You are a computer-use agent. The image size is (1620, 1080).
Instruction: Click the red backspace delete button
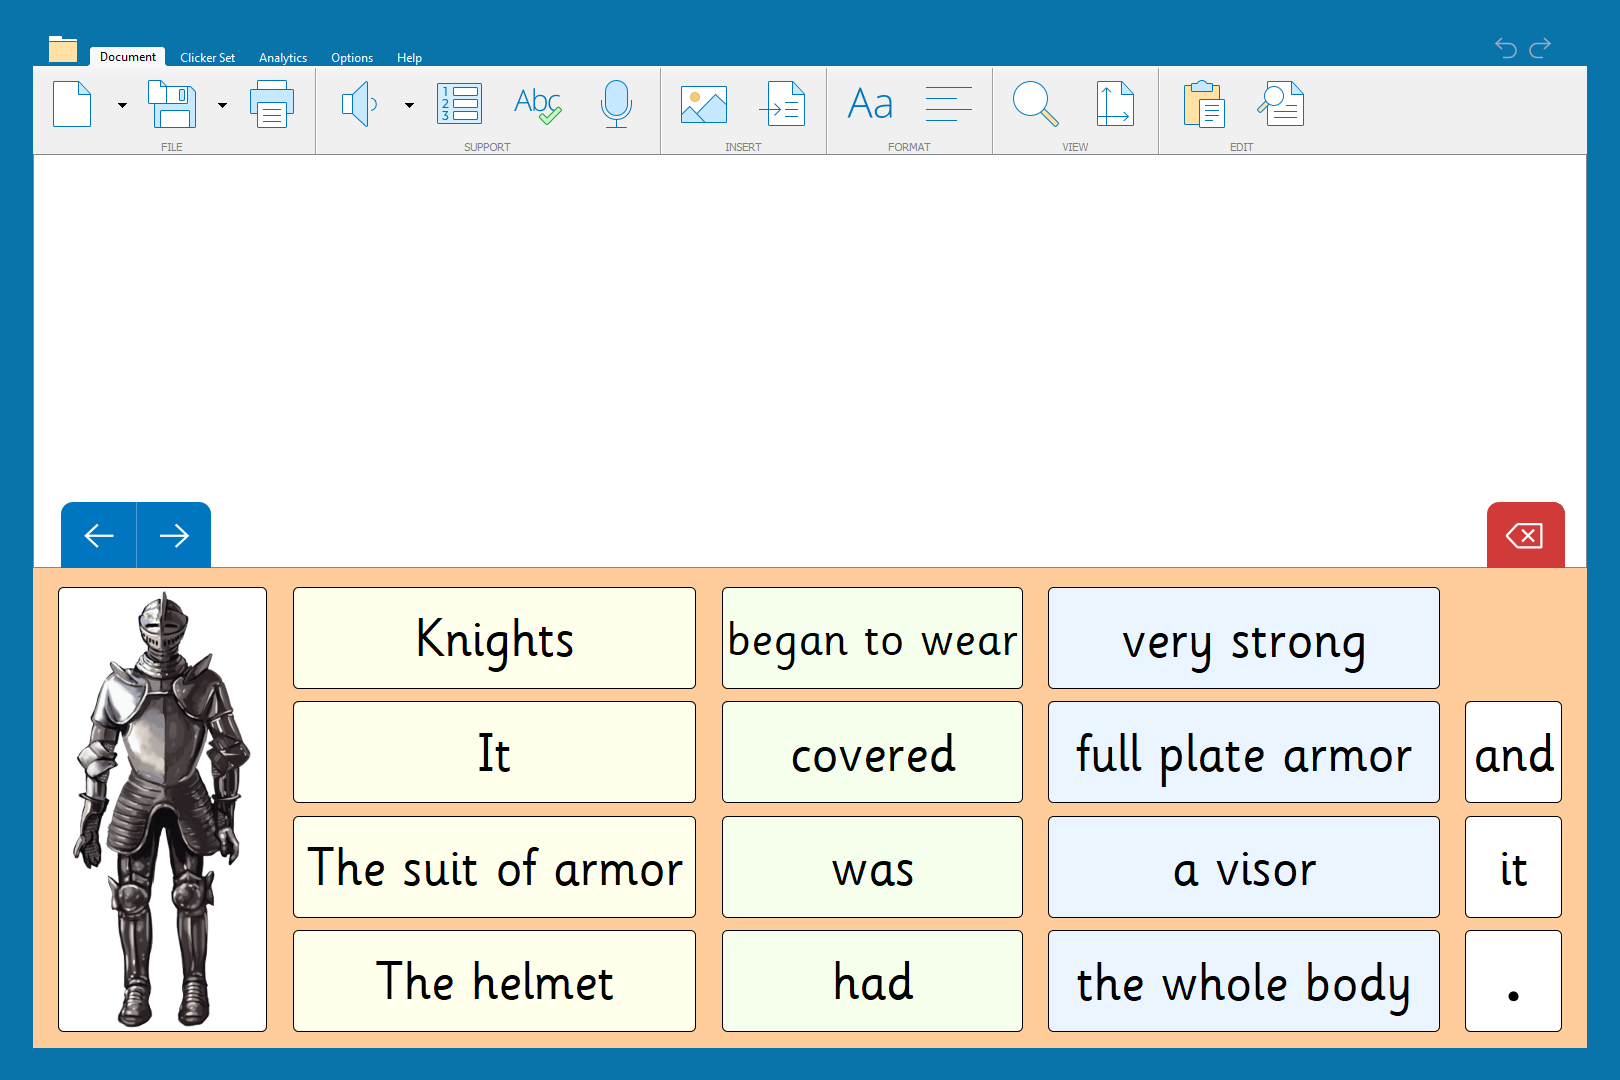[1525, 536]
